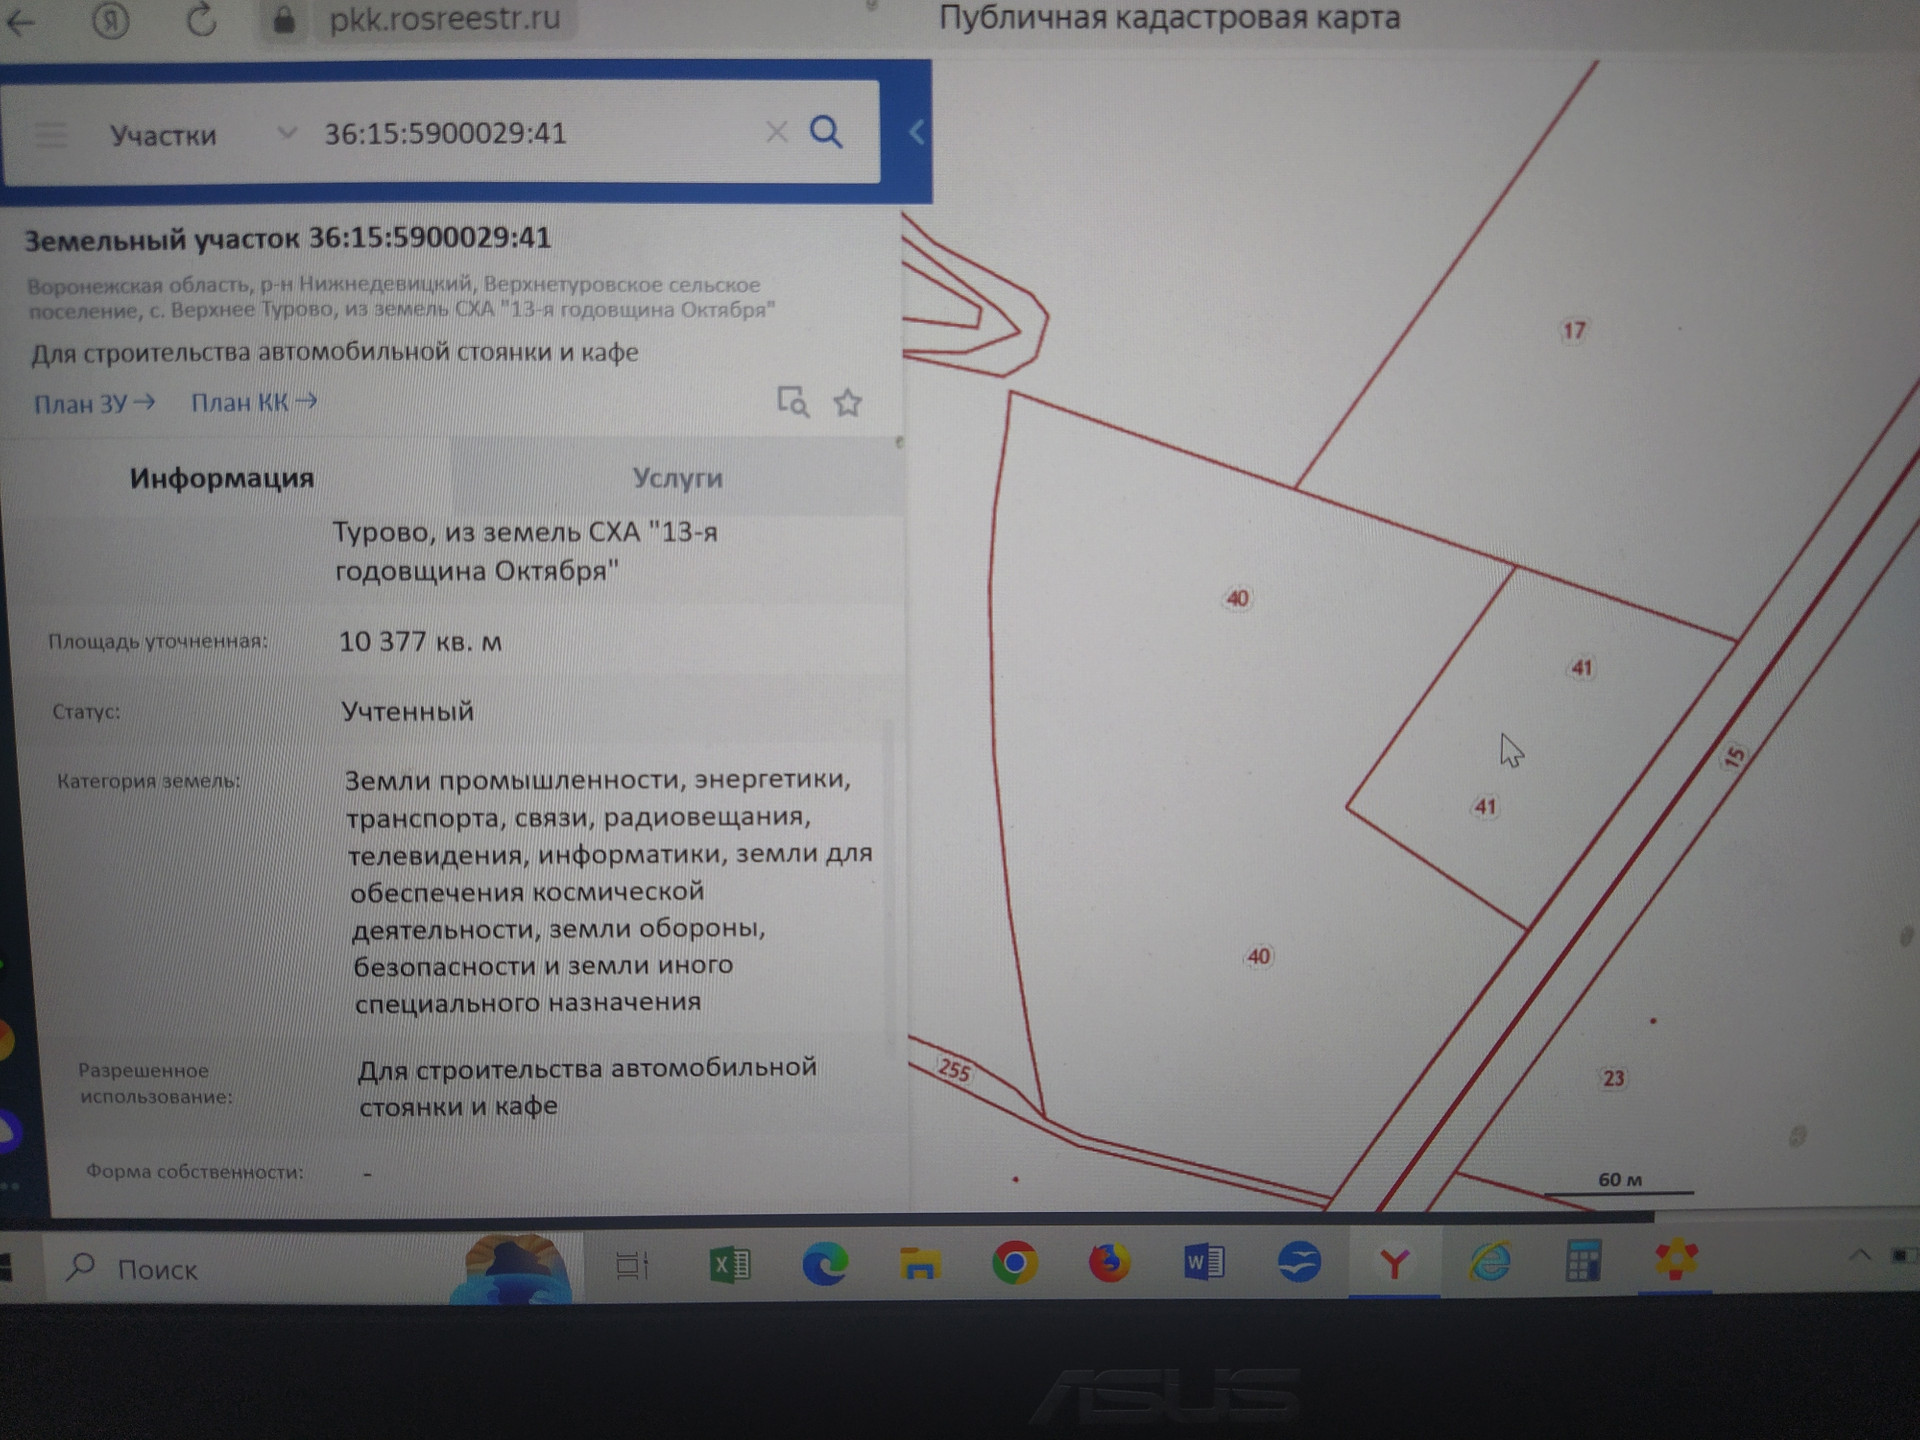Click parcel label 17 on the map
This screenshot has width=1920, height=1440.
point(1573,331)
